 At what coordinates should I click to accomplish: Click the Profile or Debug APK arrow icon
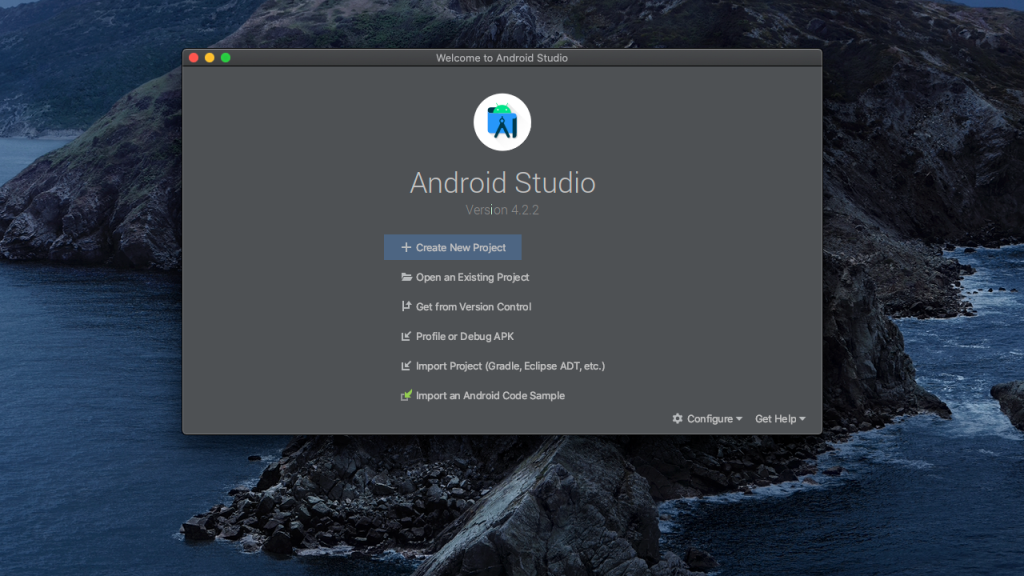(406, 336)
